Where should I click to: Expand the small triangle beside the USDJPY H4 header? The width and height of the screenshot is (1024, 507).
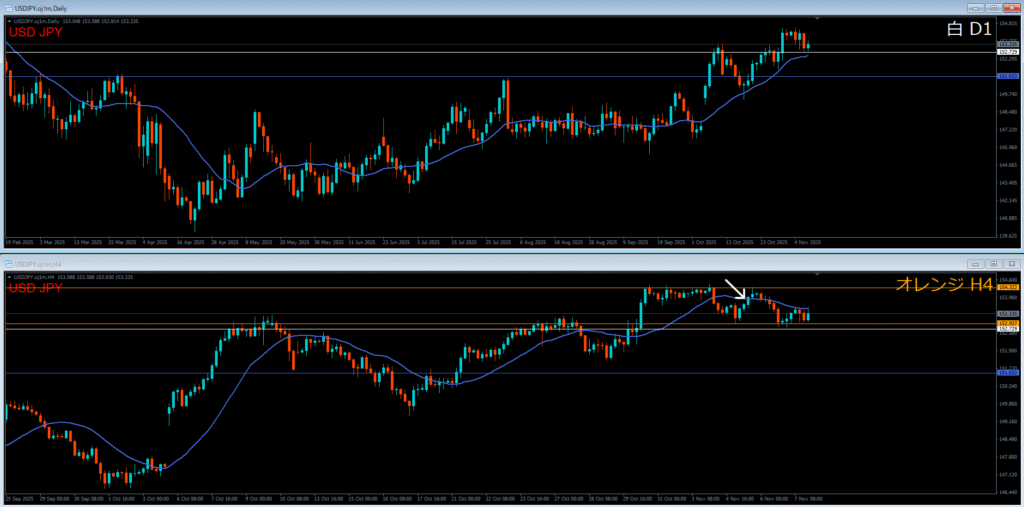click(x=8, y=275)
